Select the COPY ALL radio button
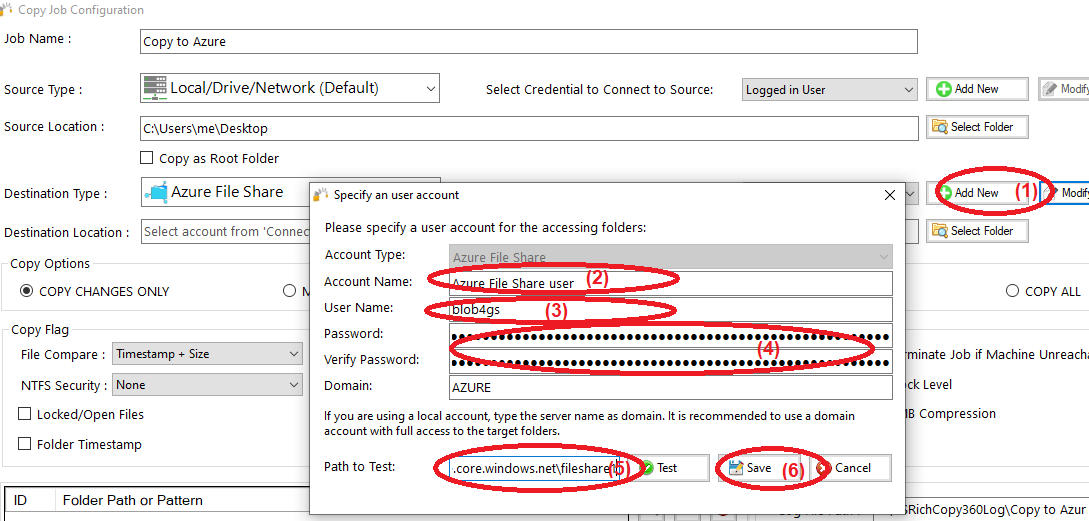This screenshot has width=1089, height=521. [1012, 291]
